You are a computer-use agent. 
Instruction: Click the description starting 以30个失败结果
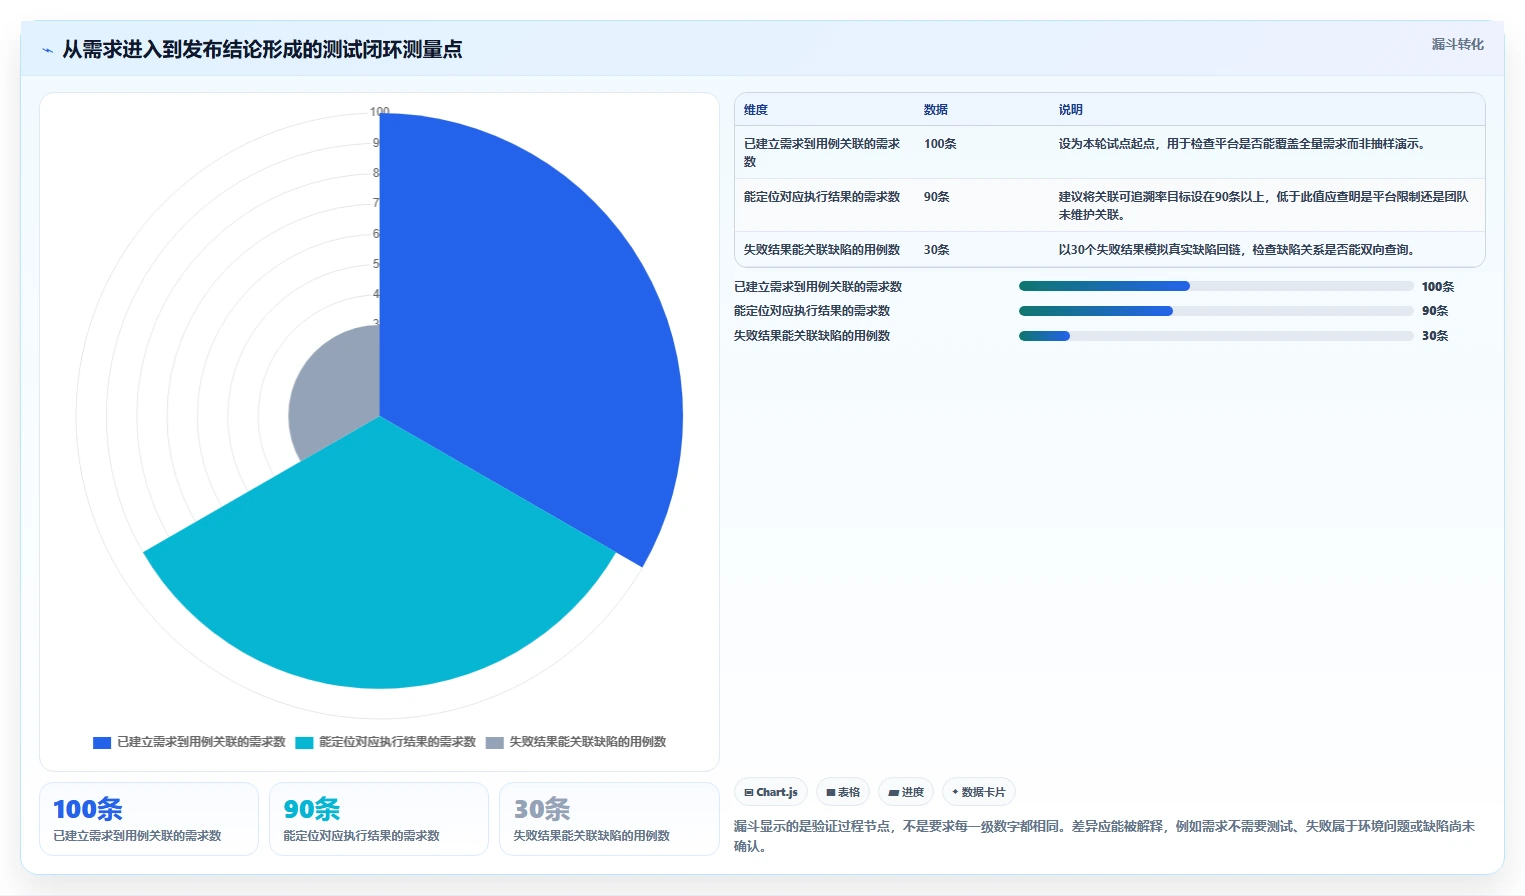(x=1237, y=250)
